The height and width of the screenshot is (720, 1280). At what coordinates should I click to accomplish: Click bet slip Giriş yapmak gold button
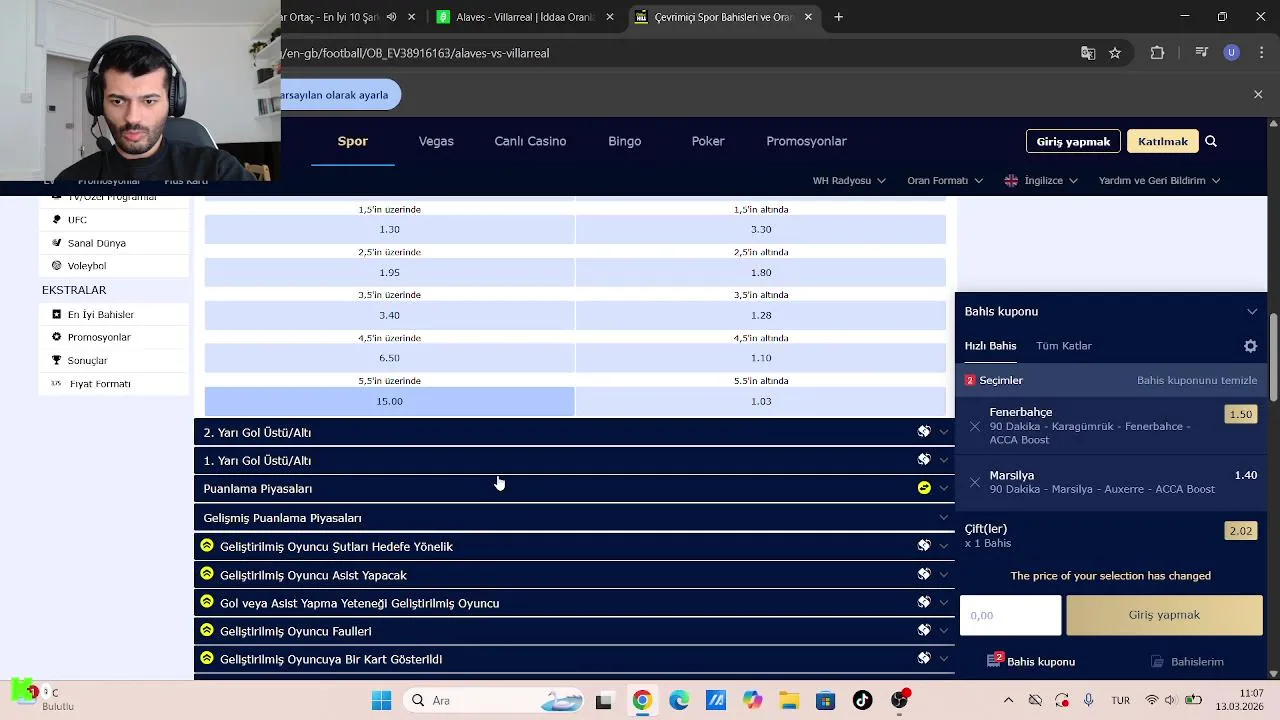pyautogui.click(x=1164, y=615)
